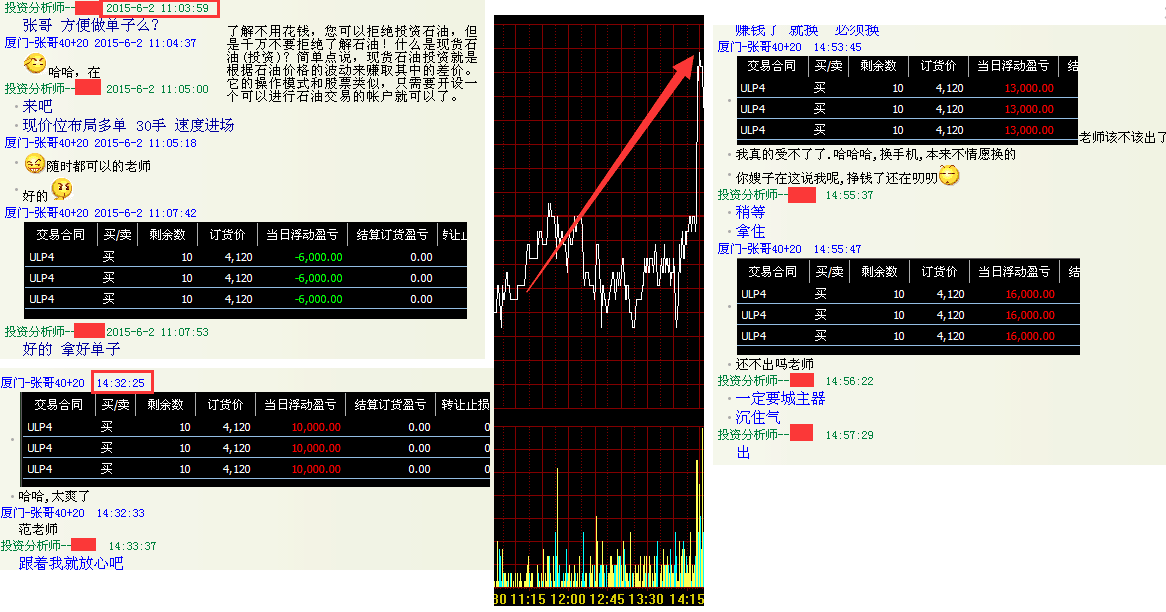
Task: Click 交易合同 header in the 13,000.00 table
Action: [x=771, y=65]
